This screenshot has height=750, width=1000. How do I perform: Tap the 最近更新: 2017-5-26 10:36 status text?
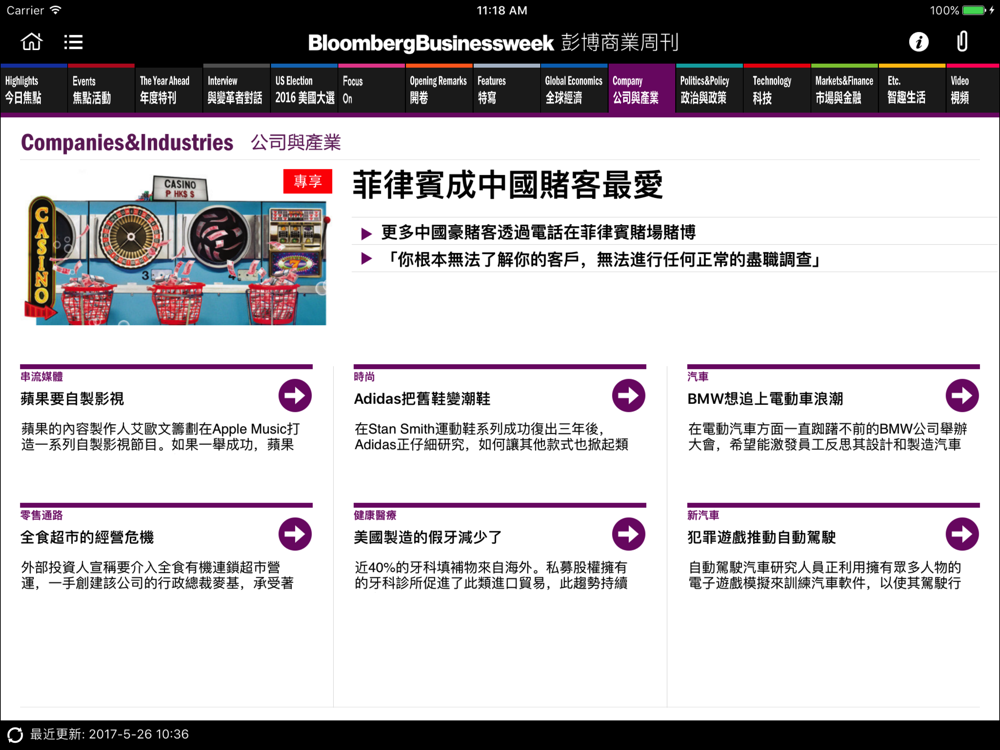(x=109, y=734)
